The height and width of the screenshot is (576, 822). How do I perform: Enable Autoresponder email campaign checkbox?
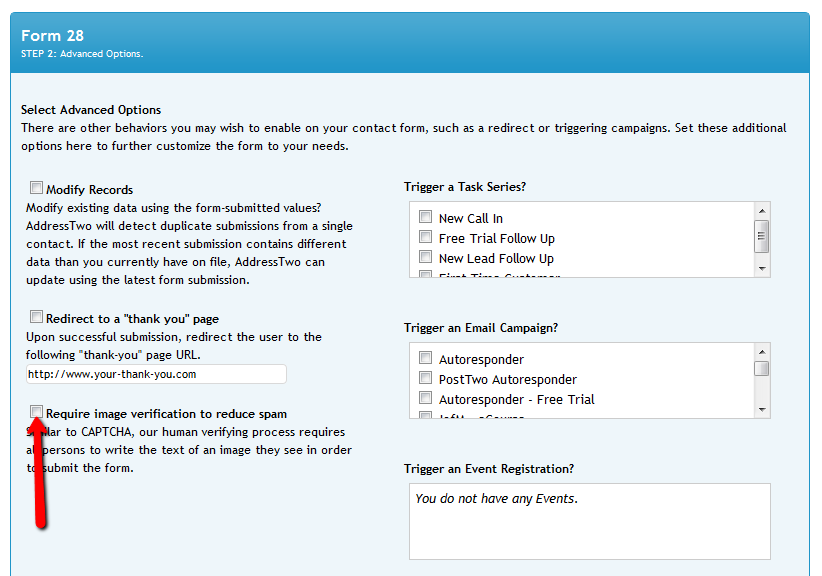(x=425, y=357)
